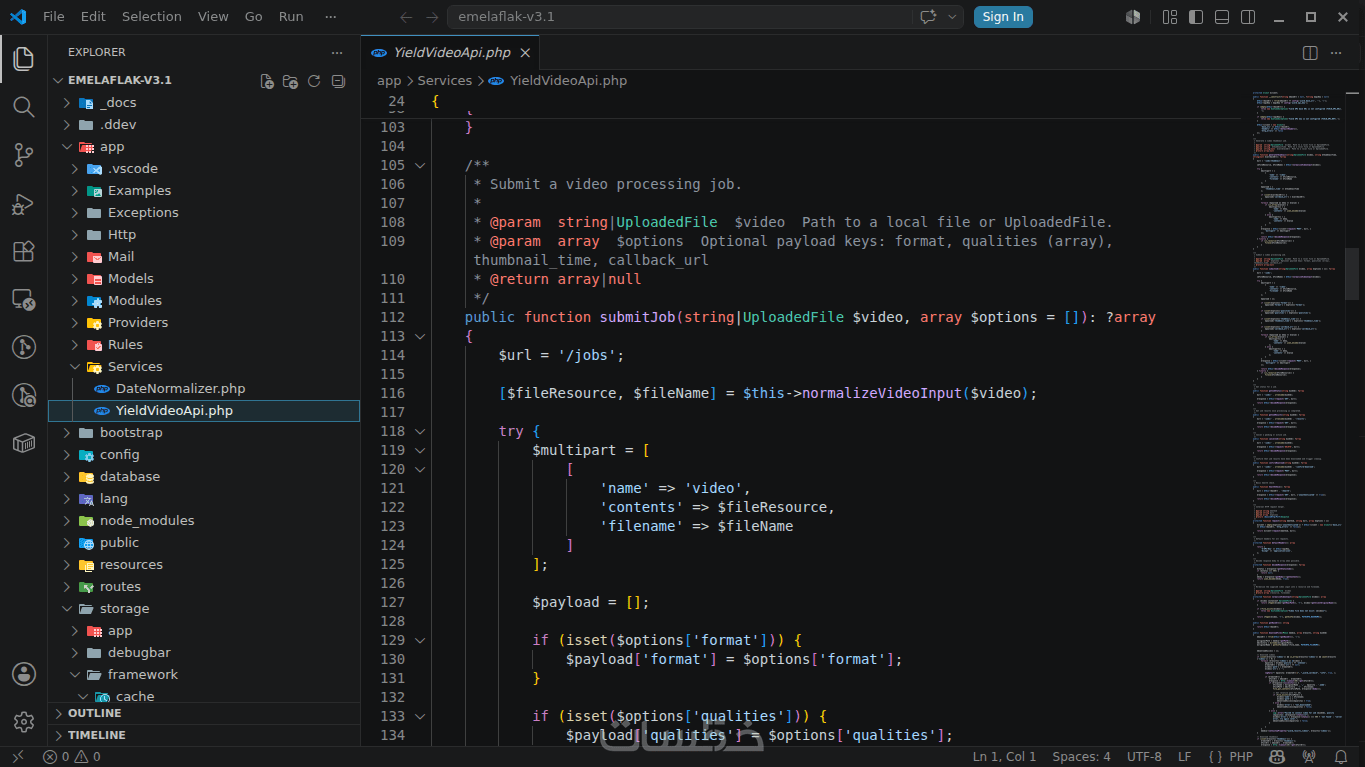Viewport: 1365px width, 767px height.
Task: Fold the try block at line 118
Action: [420, 431]
